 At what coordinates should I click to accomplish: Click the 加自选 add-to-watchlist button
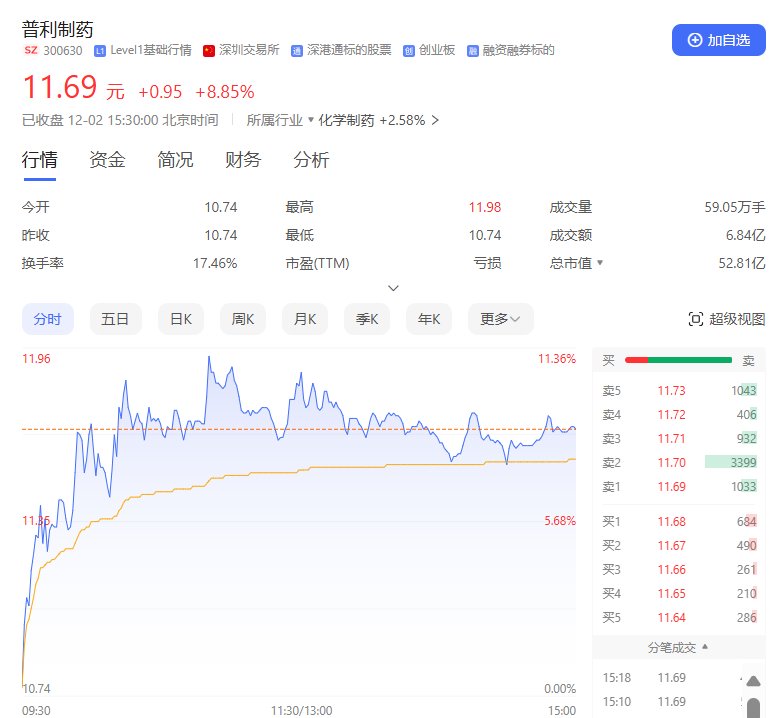[x=718, y=40]
